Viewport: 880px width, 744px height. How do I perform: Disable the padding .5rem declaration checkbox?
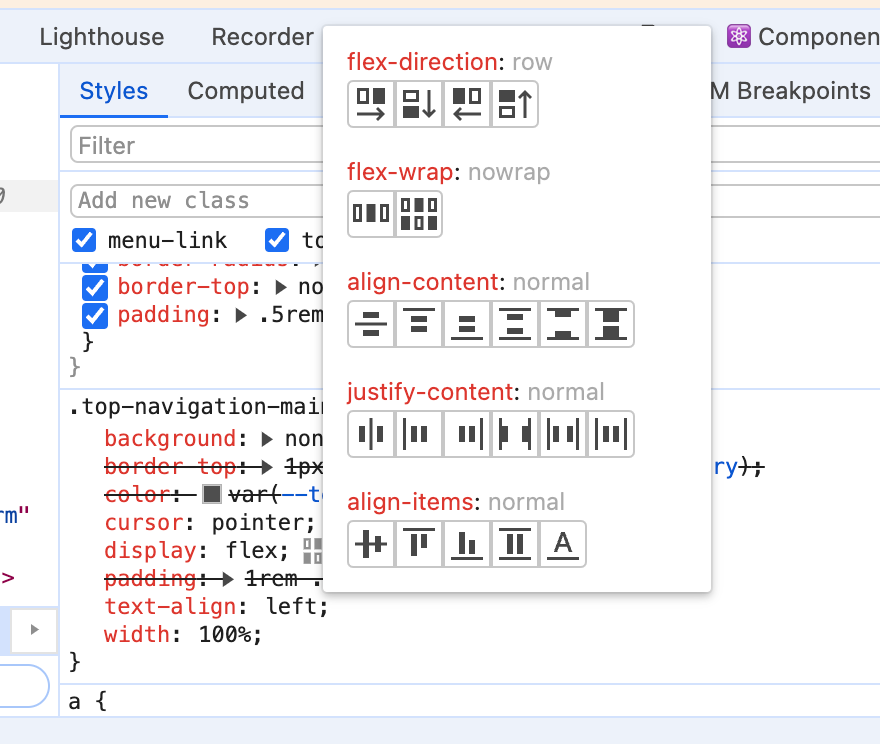[95, 315]
